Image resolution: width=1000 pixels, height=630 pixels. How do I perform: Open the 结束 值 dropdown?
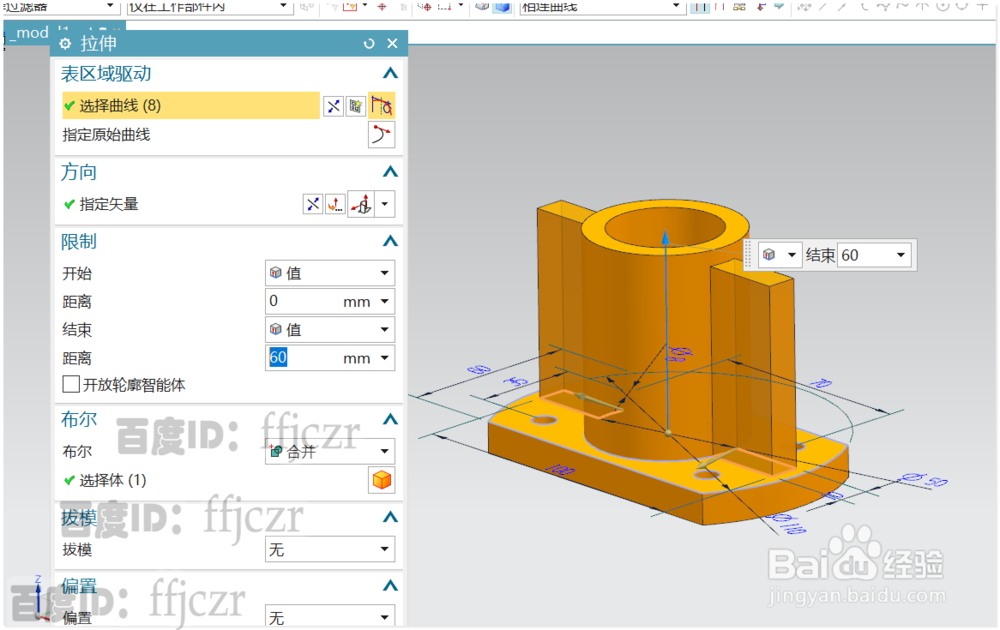[x=330, y=330]
